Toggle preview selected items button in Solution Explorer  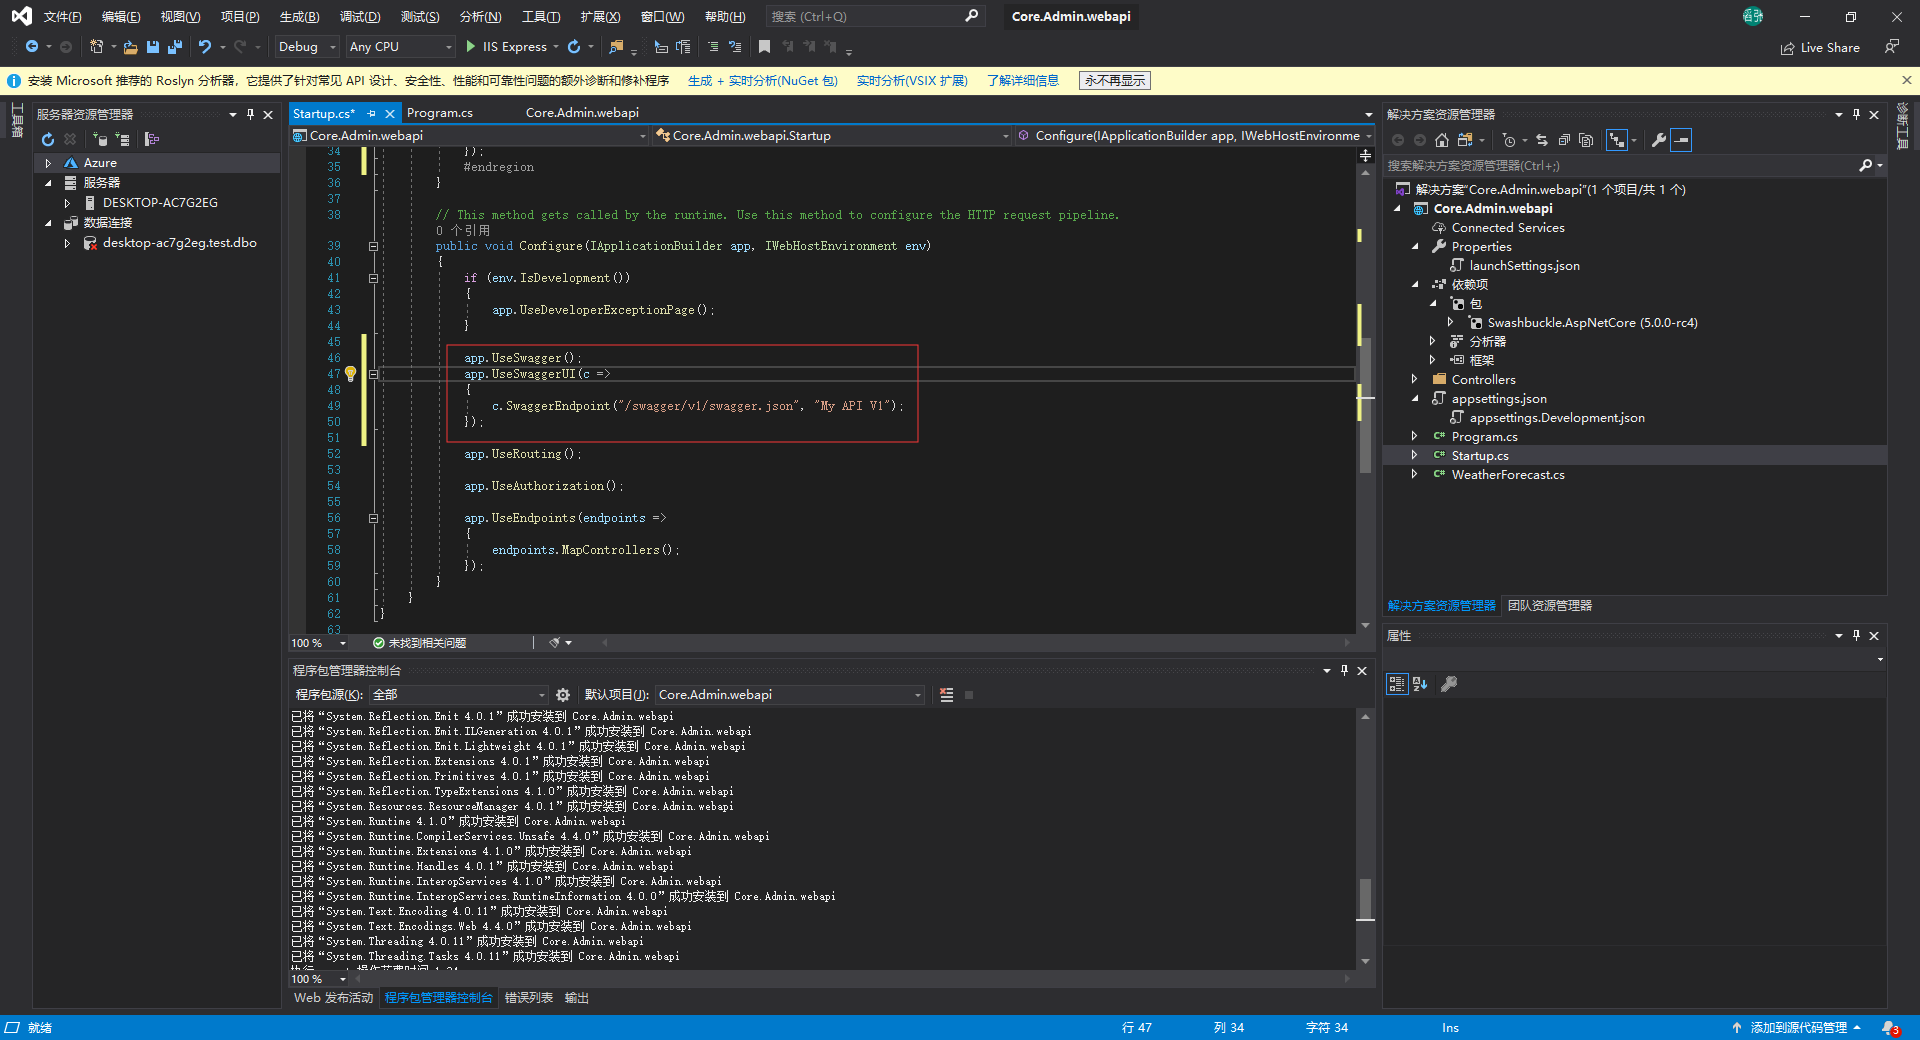click(1682, 140)
